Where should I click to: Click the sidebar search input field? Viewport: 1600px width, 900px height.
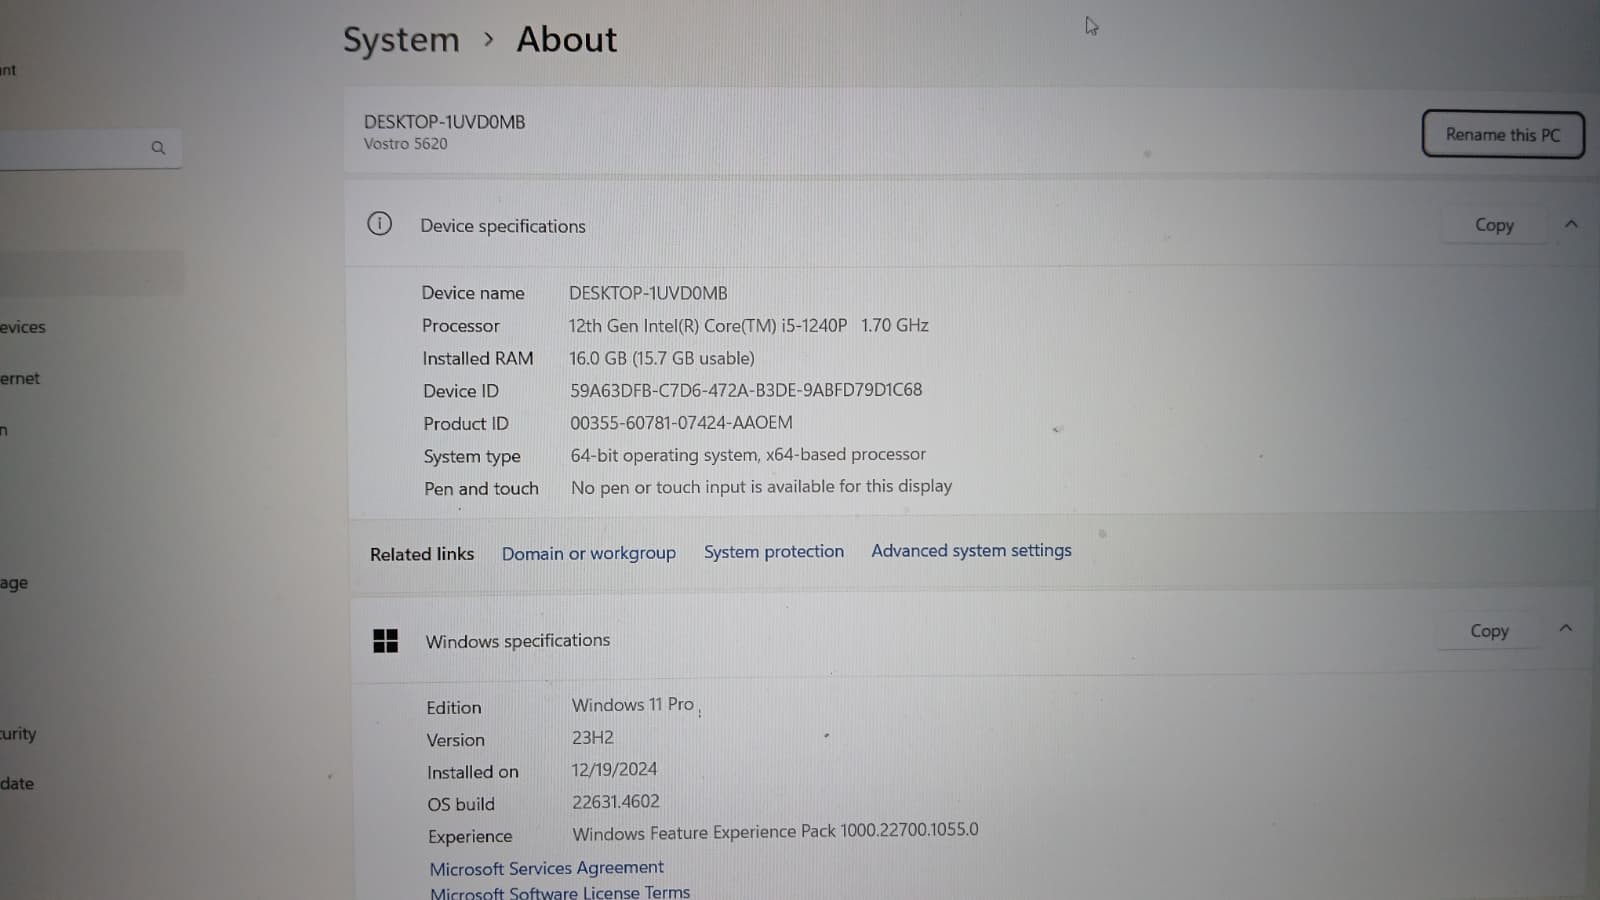pyautogui.click(x=90, y=148)
